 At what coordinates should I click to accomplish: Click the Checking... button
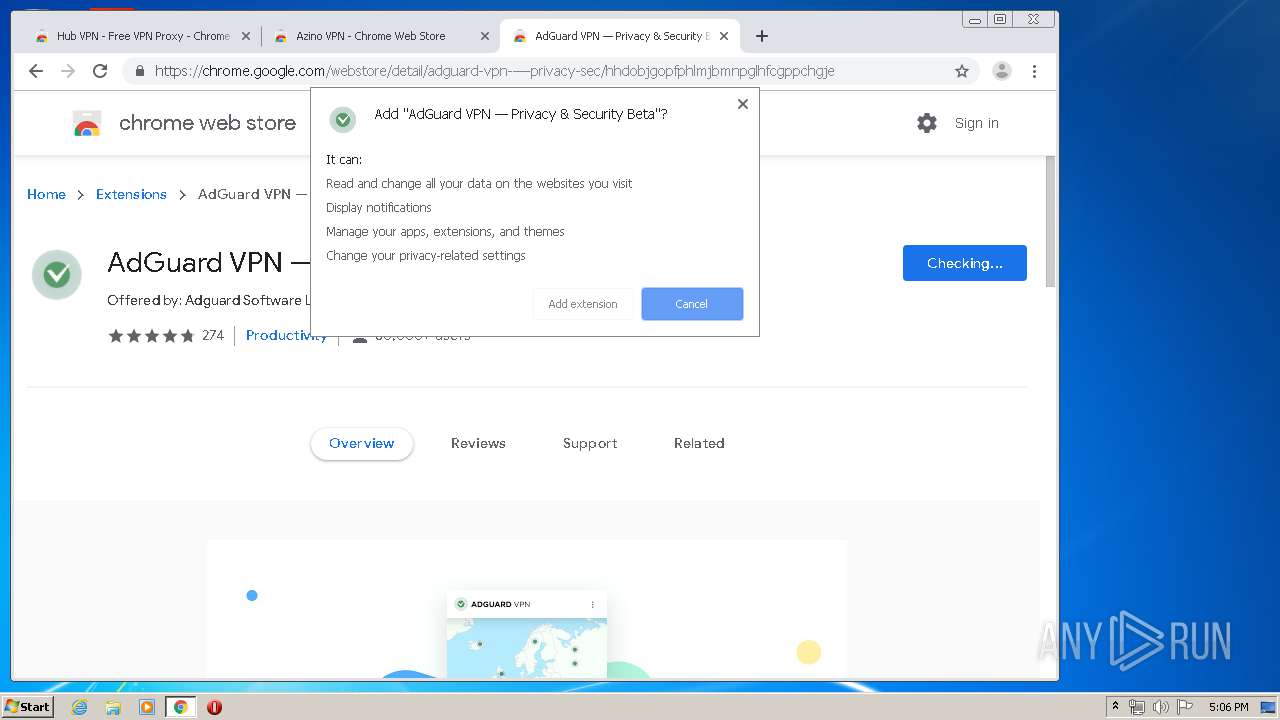[965, 263]
